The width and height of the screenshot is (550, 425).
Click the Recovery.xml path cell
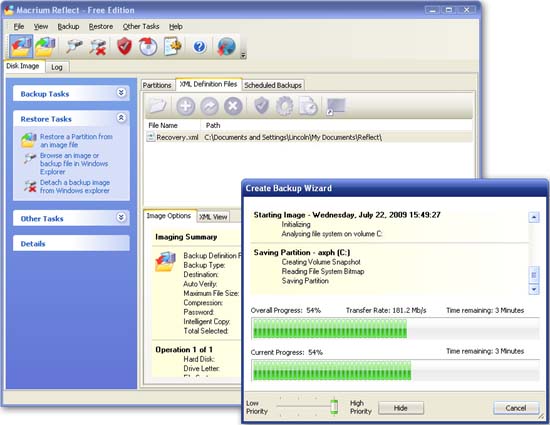tap(293, 137)
